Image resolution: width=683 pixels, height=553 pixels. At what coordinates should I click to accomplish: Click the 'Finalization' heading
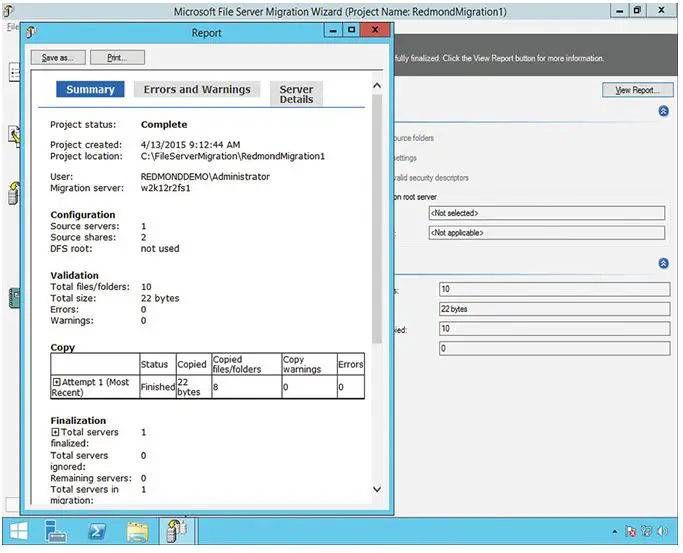coord(78,421)
